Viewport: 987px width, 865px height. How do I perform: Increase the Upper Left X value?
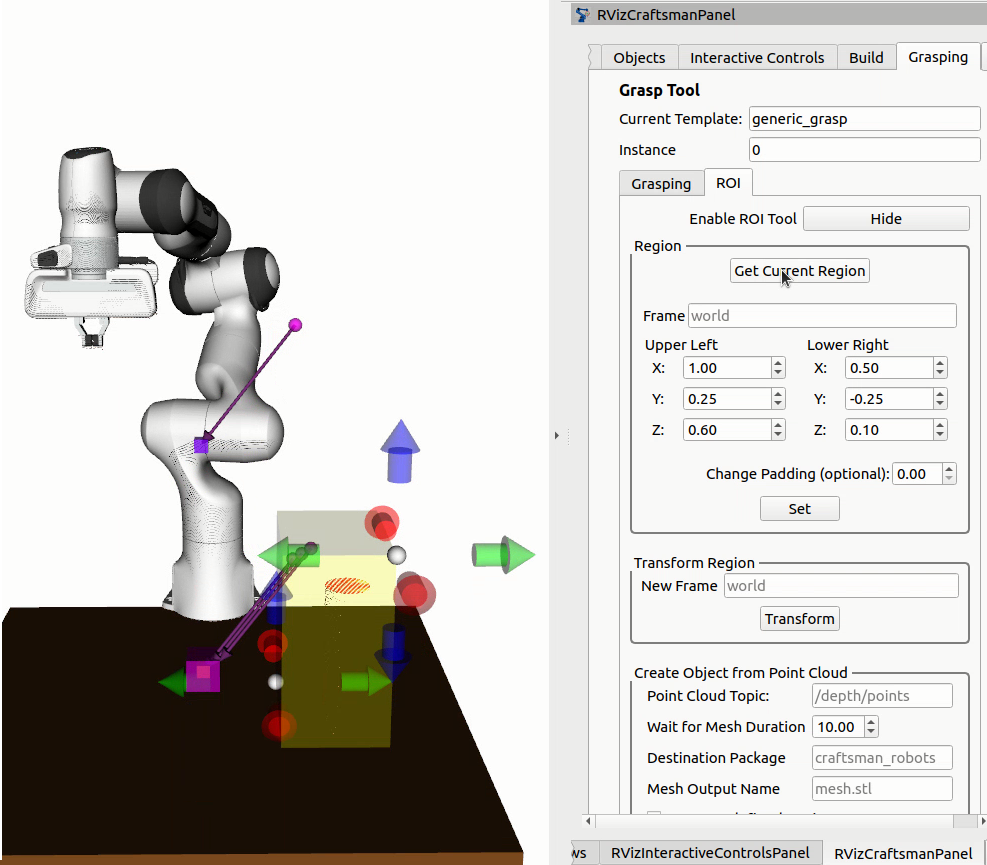[778, 362]
